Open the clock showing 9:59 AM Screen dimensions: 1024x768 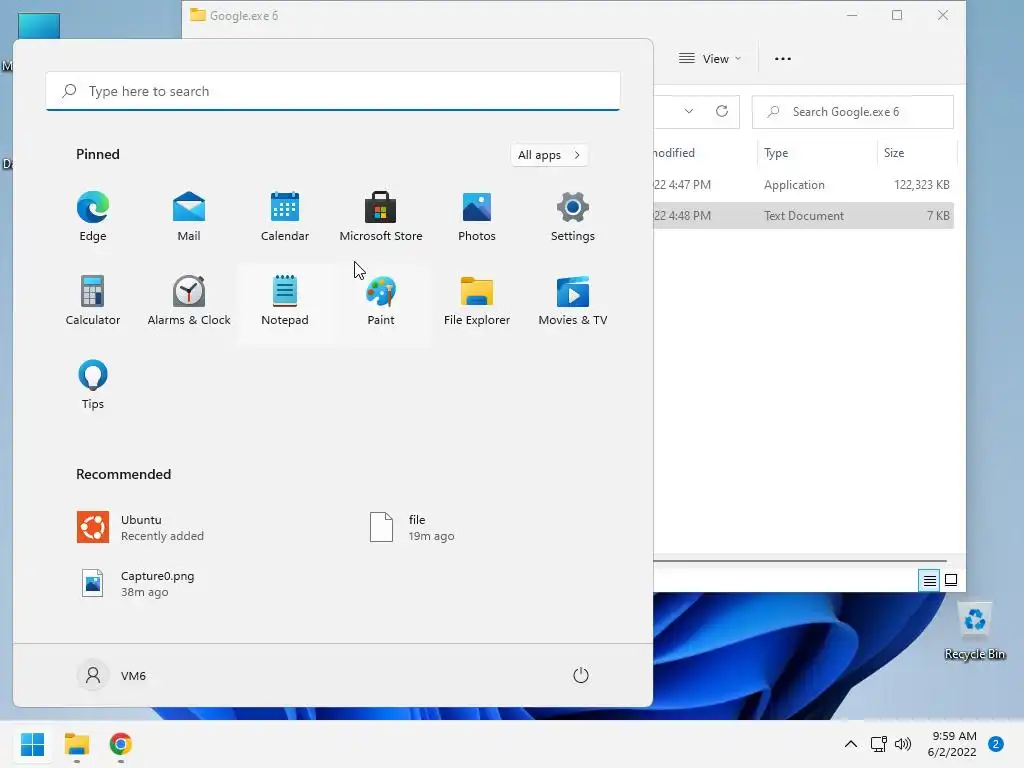952,744
